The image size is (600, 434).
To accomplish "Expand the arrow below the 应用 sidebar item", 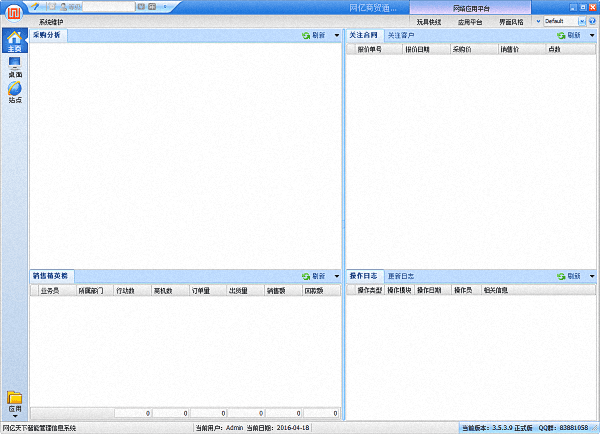I will tap(14, 416).
